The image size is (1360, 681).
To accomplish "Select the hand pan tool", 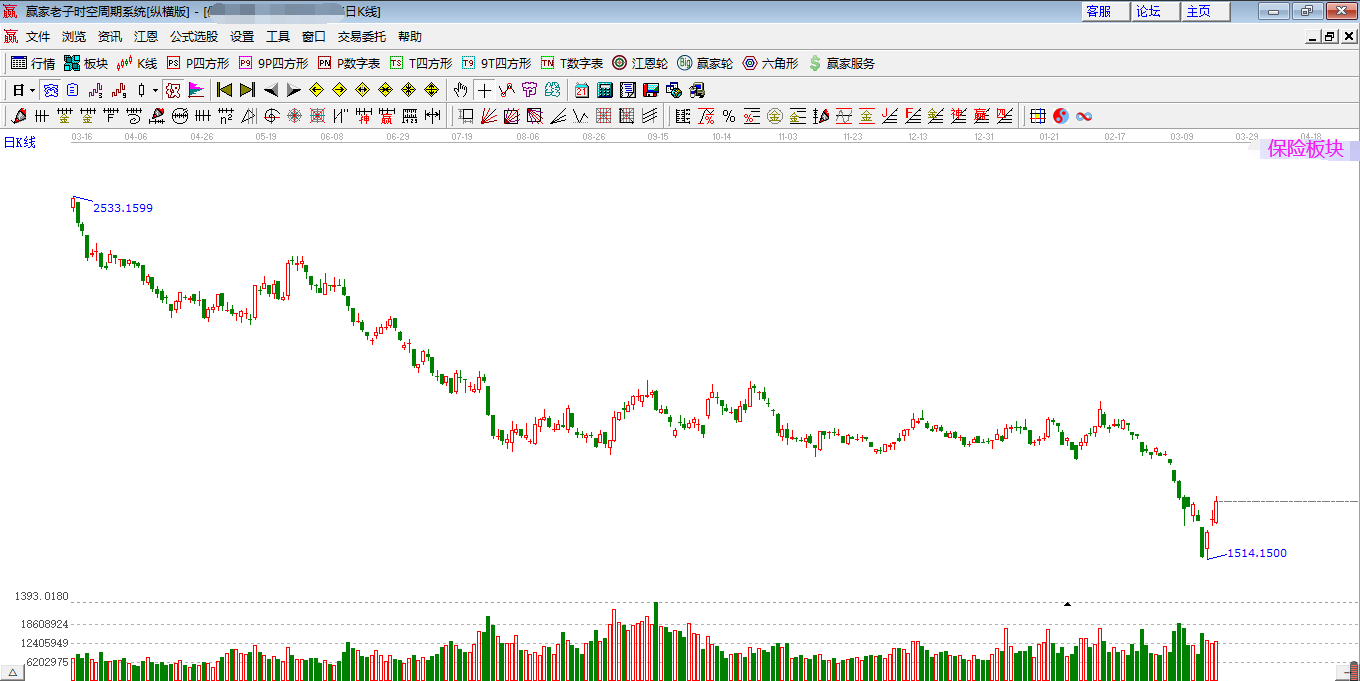I will 460,90.
